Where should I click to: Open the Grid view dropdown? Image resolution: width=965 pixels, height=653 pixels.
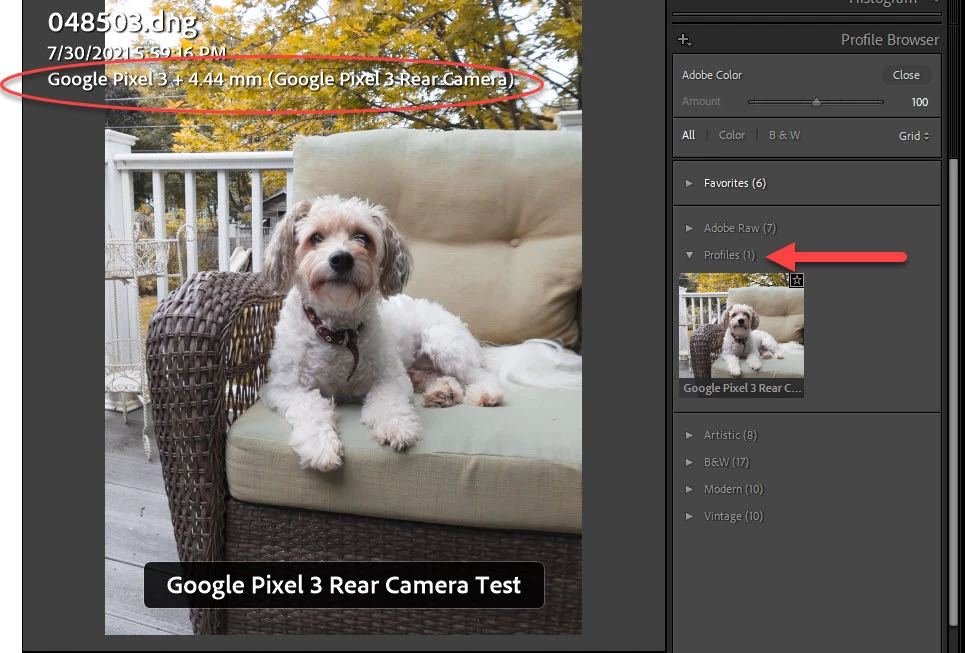pyautogui.click(x=913, y=136)
